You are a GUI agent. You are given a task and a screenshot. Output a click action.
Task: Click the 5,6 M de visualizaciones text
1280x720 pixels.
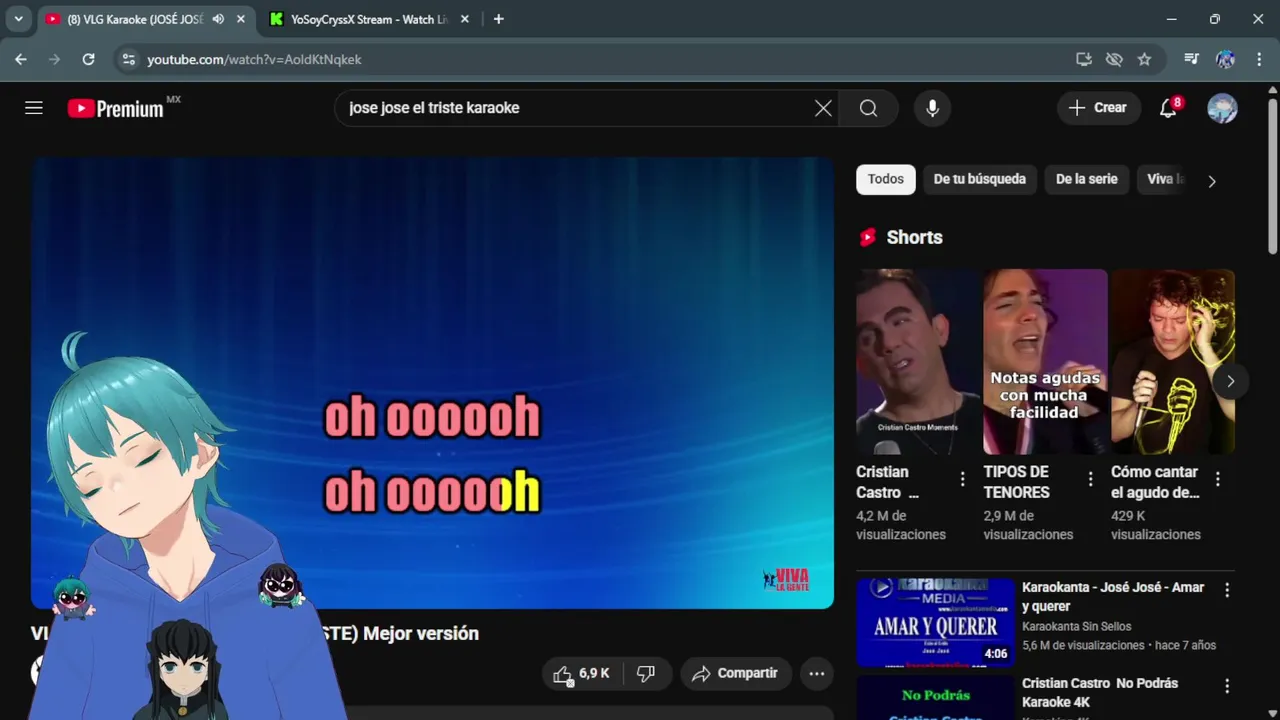point(1083,645)
